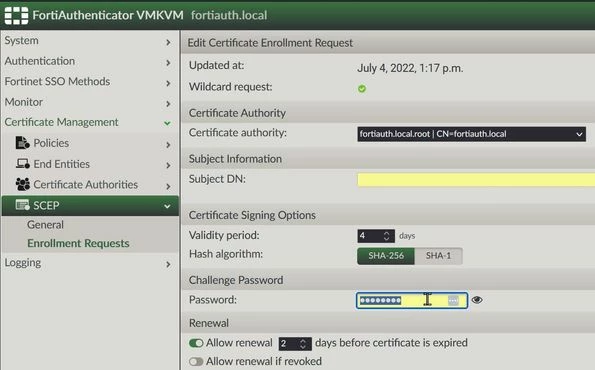Screen dimensions: 595x370
Task: Expand the Certificate Authorities submenu chevron
Action: pyautogui.click(x=168, y=186)
